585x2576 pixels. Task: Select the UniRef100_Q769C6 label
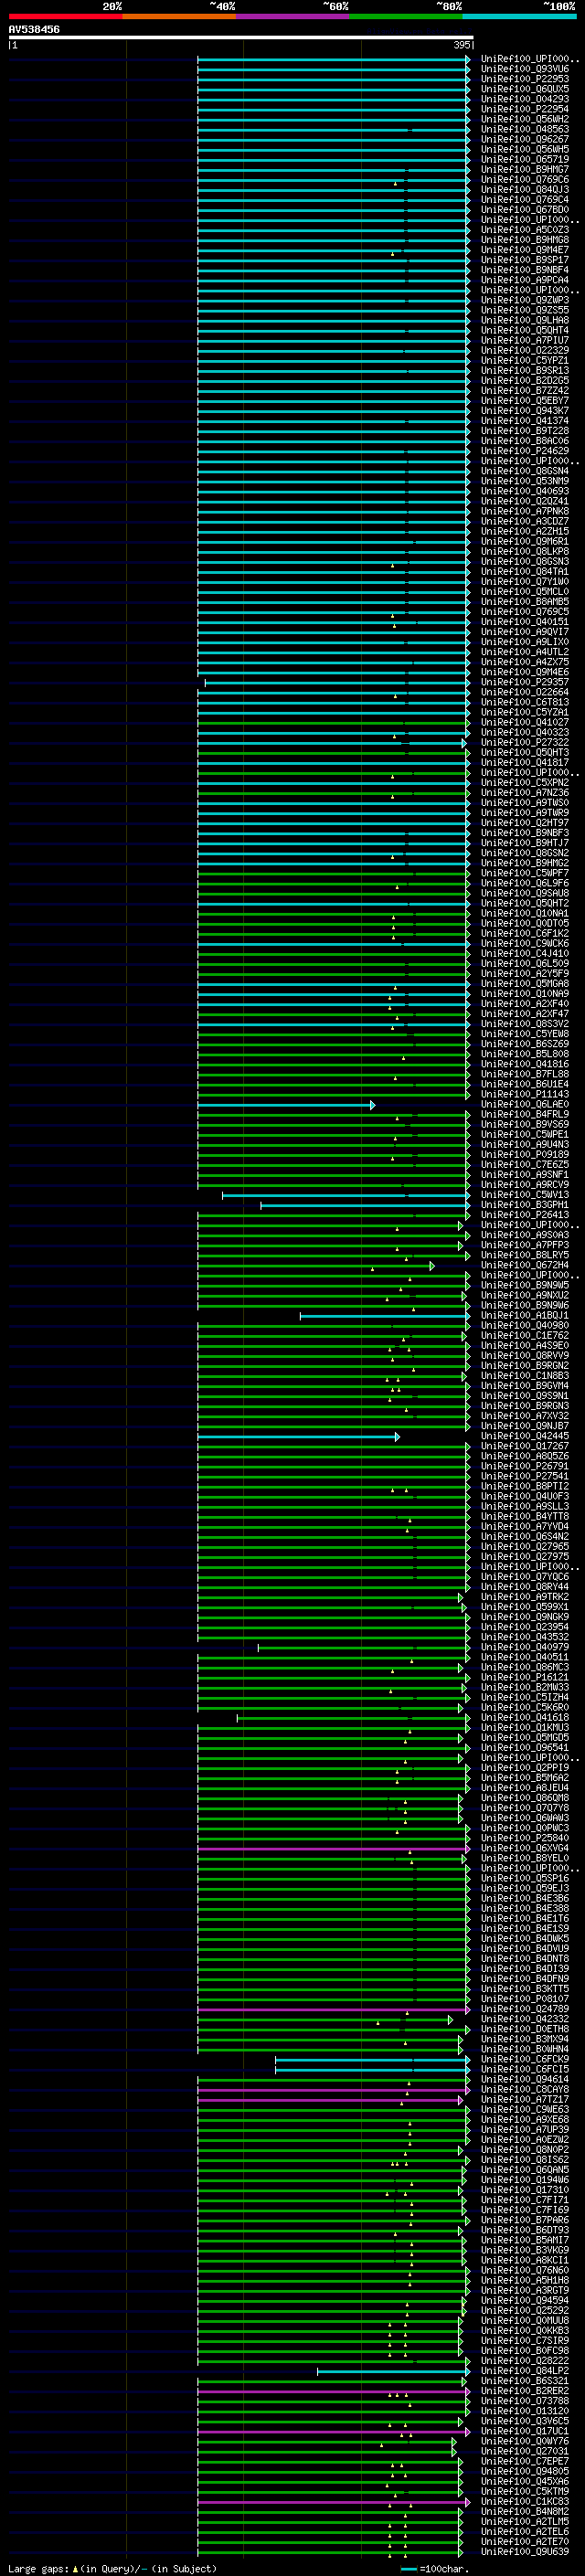click(x=525, y=180)
